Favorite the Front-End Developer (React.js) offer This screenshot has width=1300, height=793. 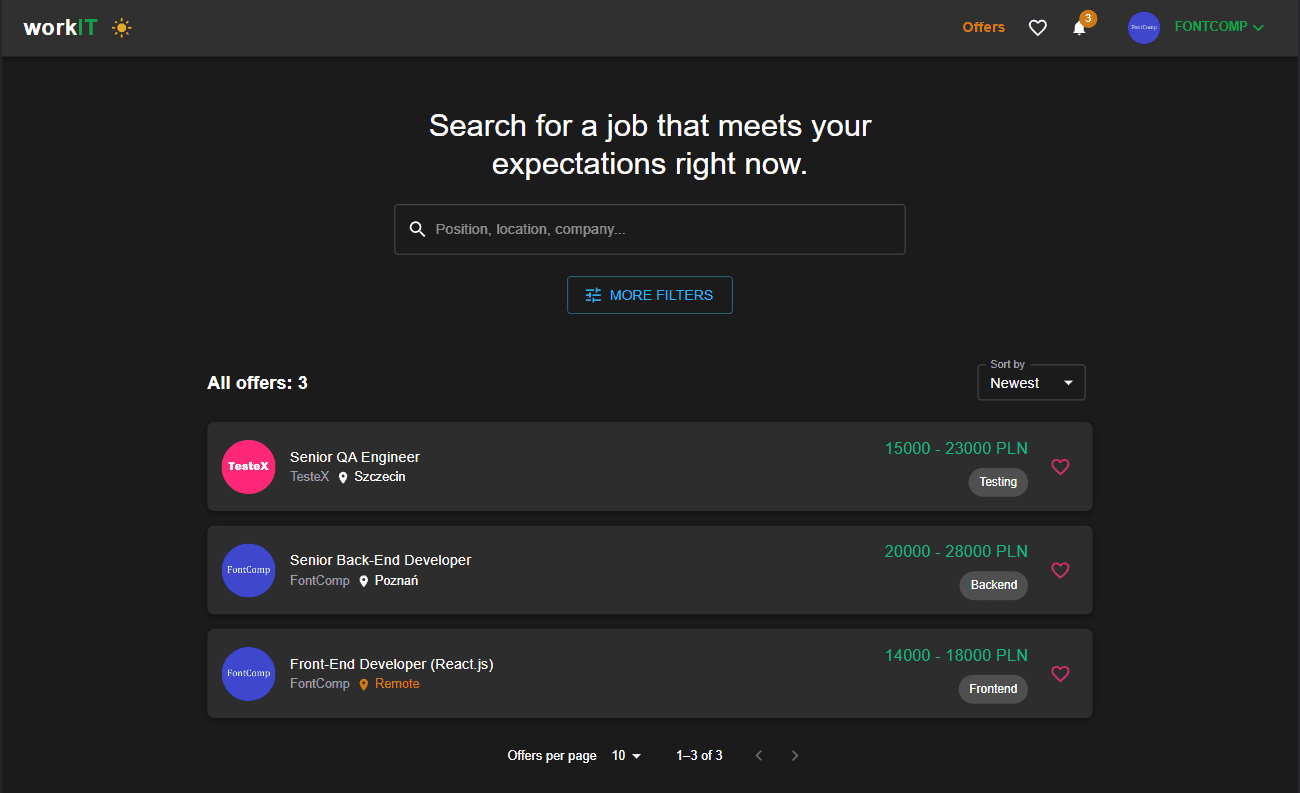click(1060, 674)
